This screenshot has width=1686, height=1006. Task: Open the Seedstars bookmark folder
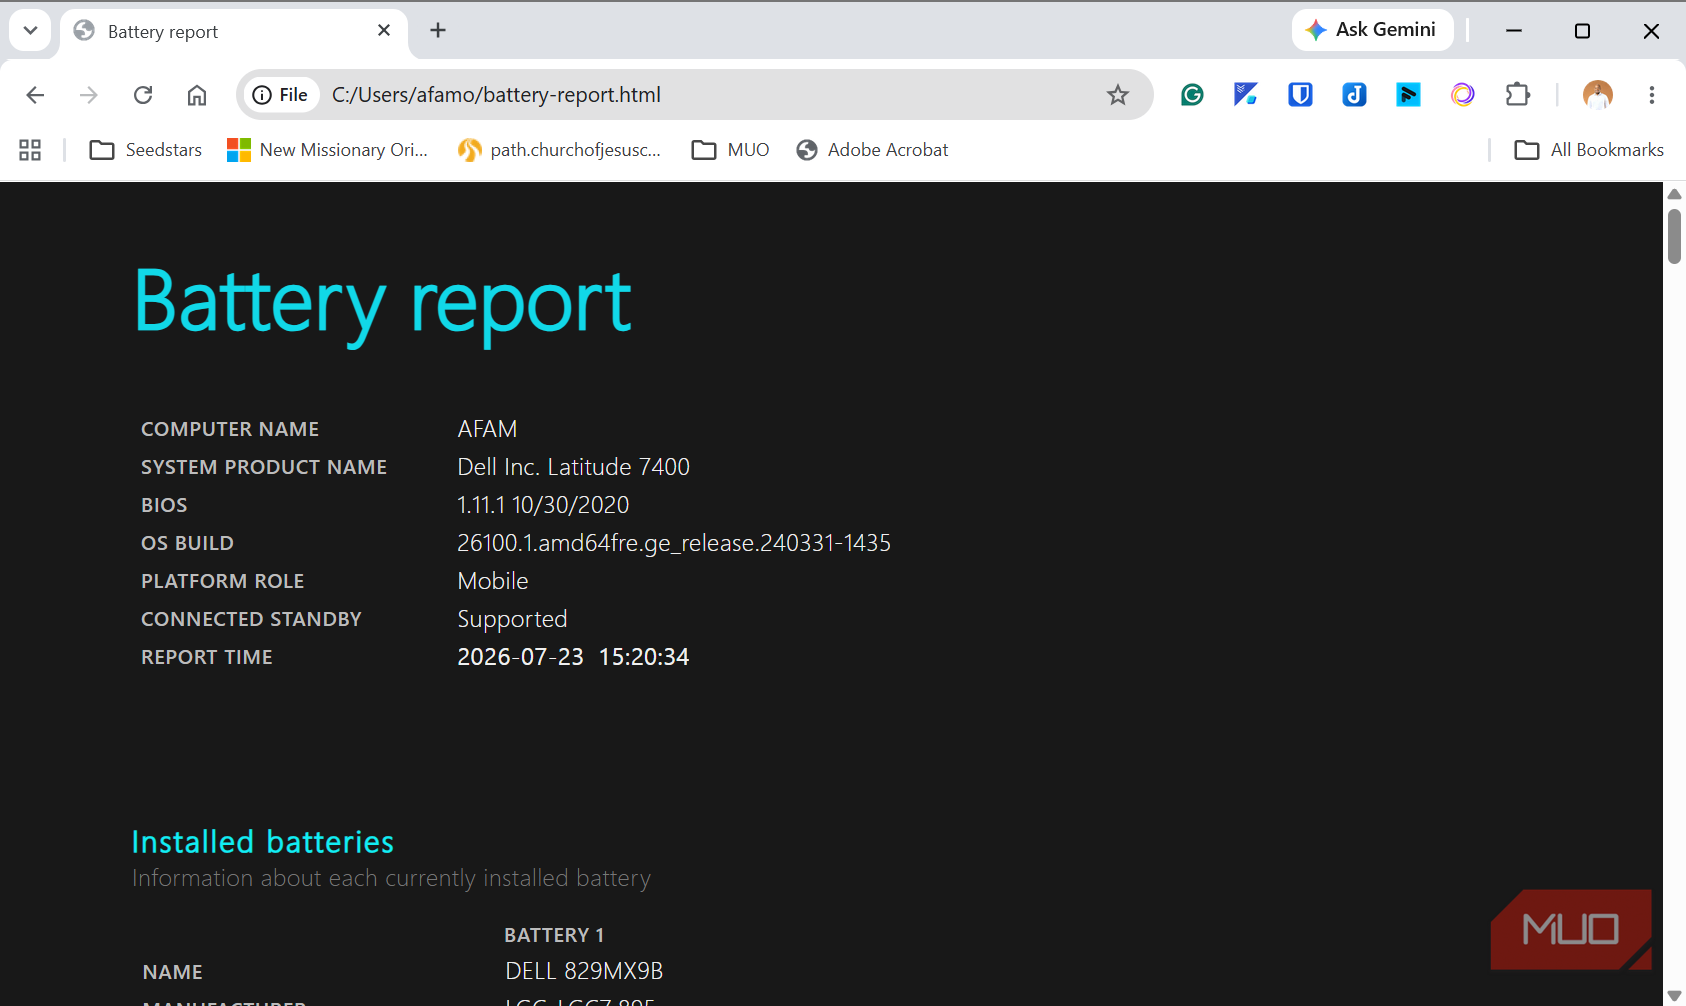(x=146, y=150)
